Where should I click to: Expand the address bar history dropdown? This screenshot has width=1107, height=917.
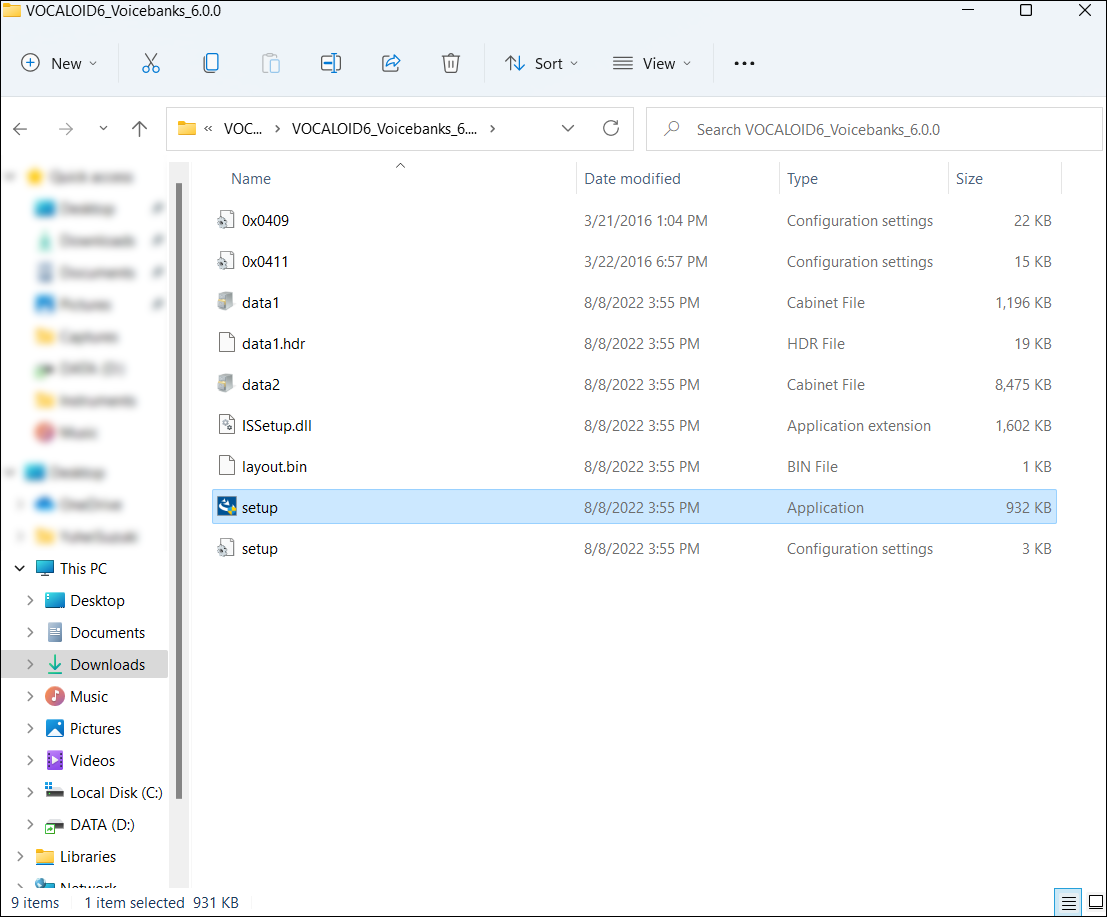pos(568,128)
